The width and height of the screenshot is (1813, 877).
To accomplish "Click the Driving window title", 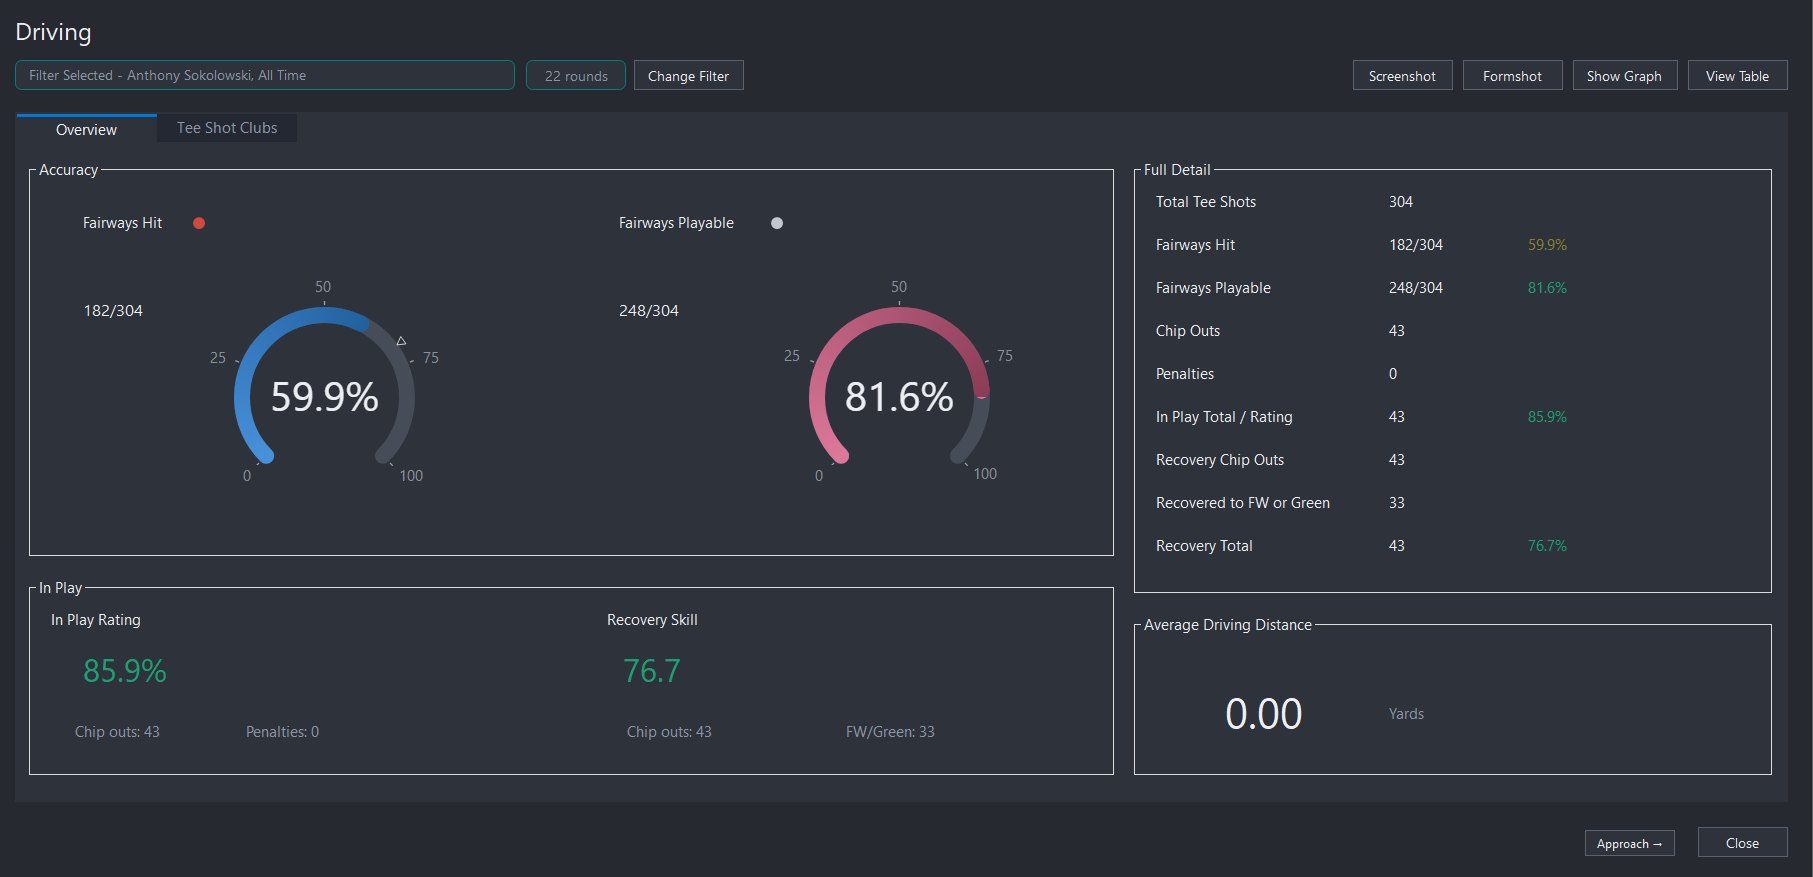I will [53, 32].
